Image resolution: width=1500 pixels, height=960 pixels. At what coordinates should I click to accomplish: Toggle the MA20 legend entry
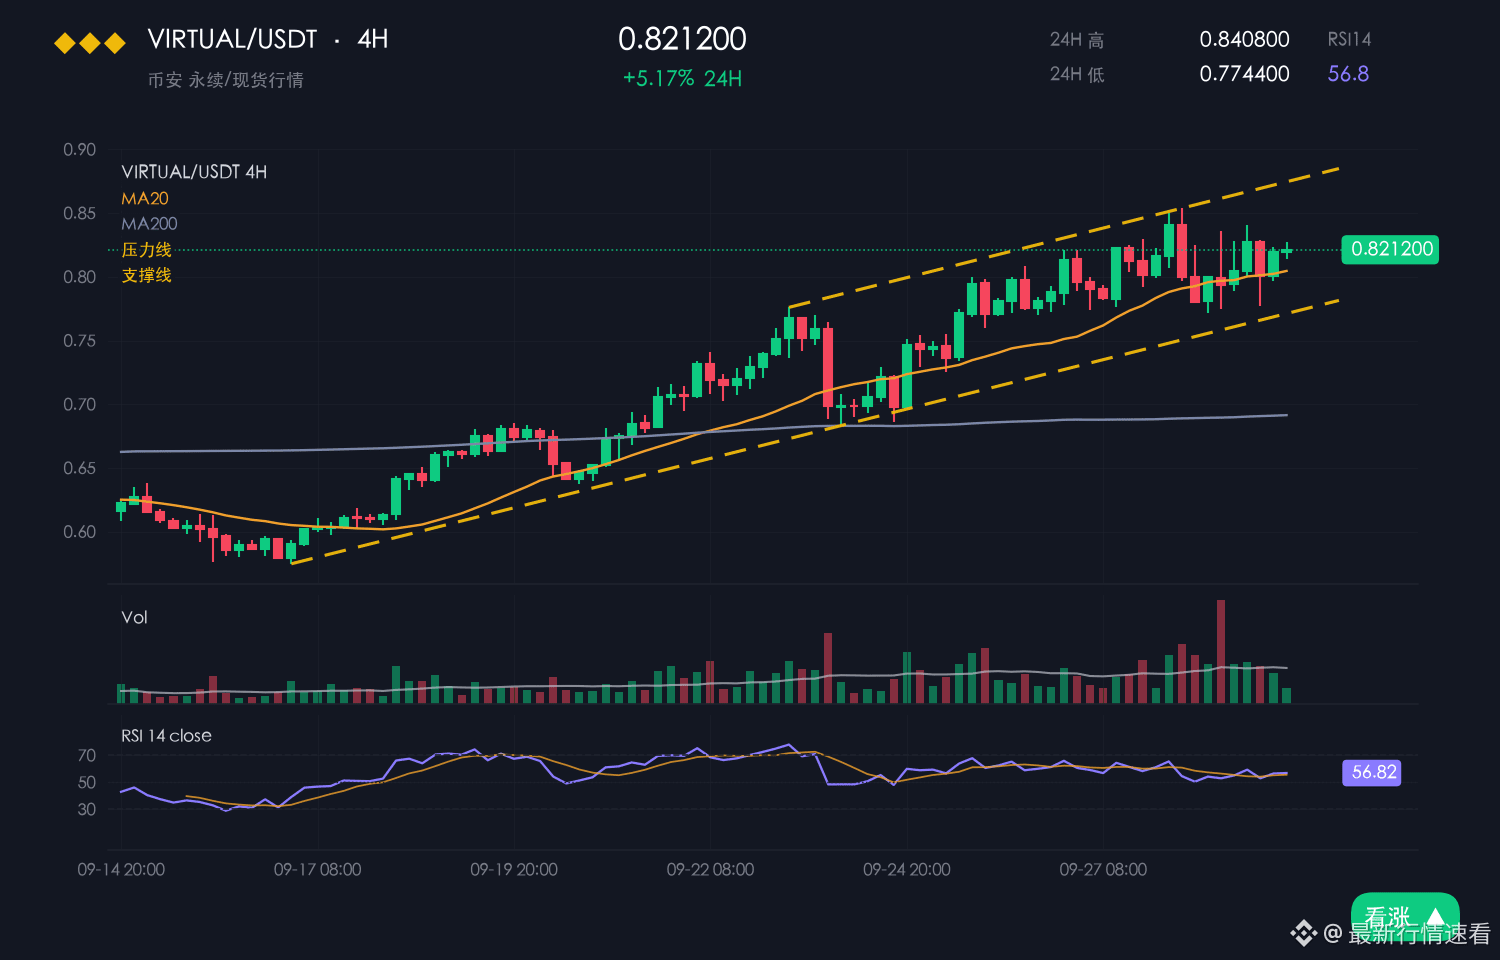pos(145,198)
